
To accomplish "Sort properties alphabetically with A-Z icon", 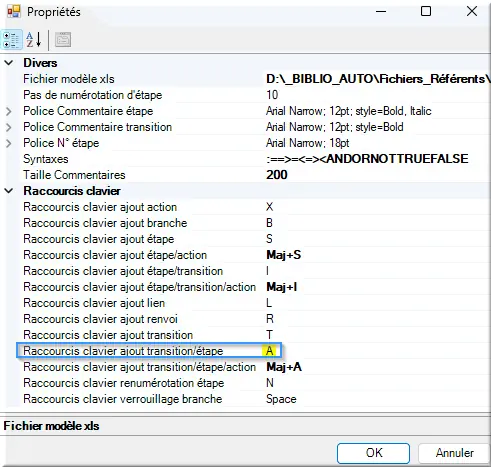I will tap(34, 40).
